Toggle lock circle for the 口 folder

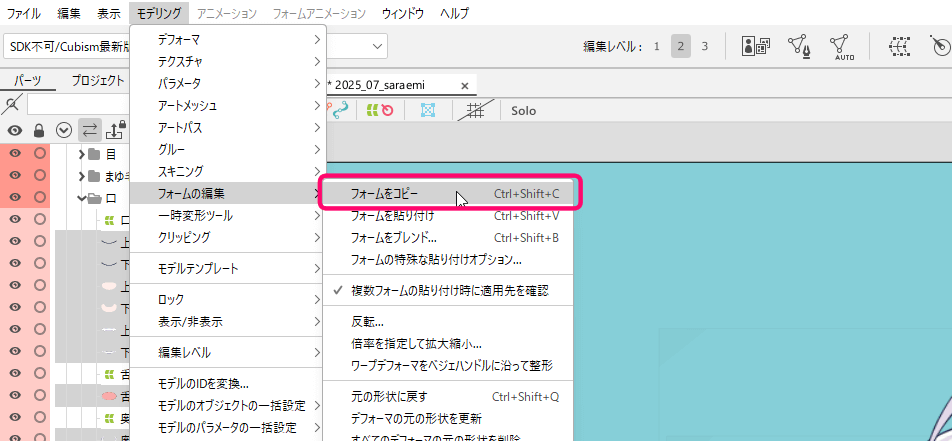click(40, 198)
